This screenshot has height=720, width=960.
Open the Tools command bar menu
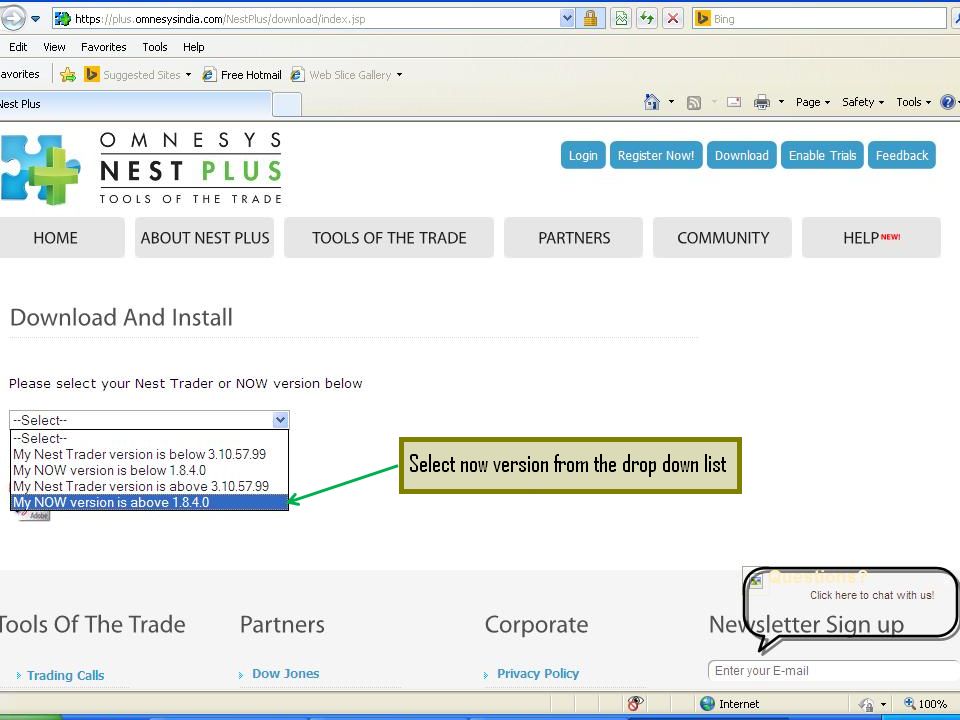point(913,102)
